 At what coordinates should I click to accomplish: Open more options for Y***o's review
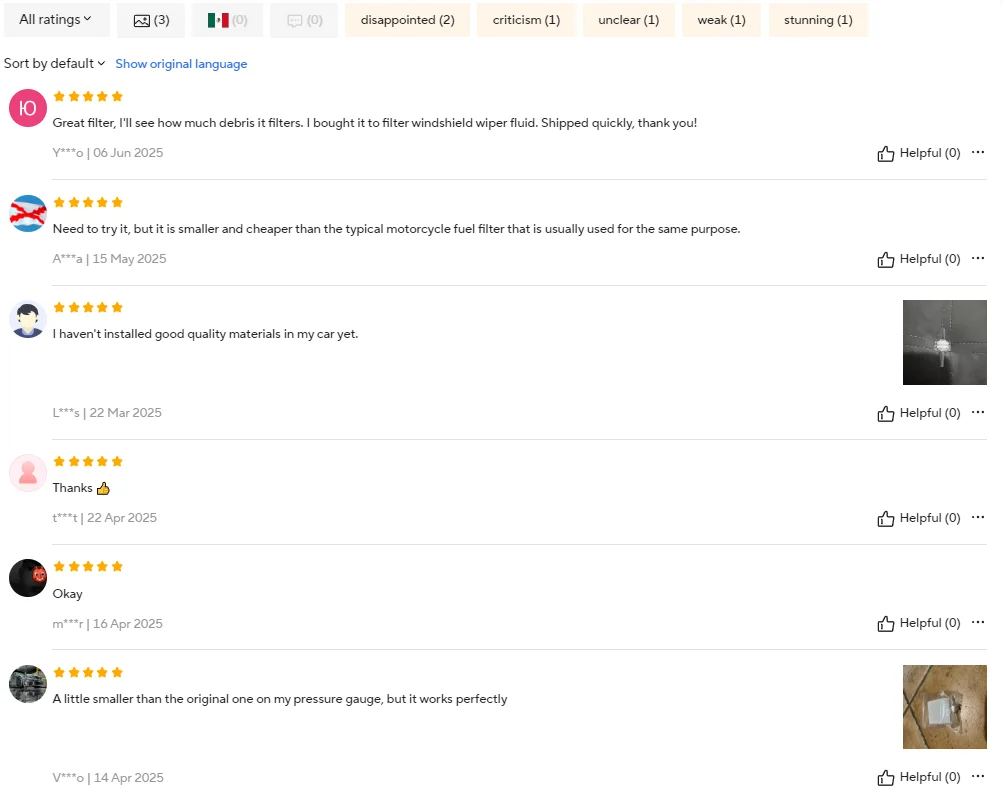978,152
